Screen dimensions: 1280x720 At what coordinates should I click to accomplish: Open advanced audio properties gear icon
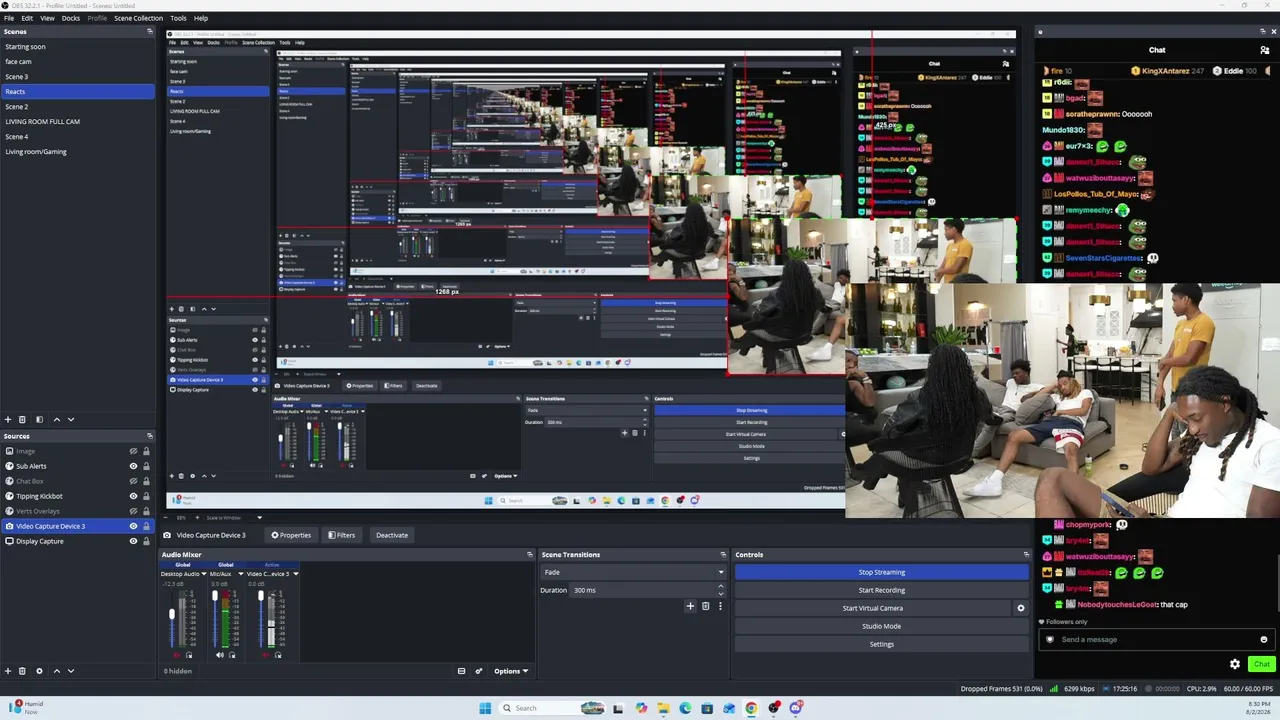(479, 671)
